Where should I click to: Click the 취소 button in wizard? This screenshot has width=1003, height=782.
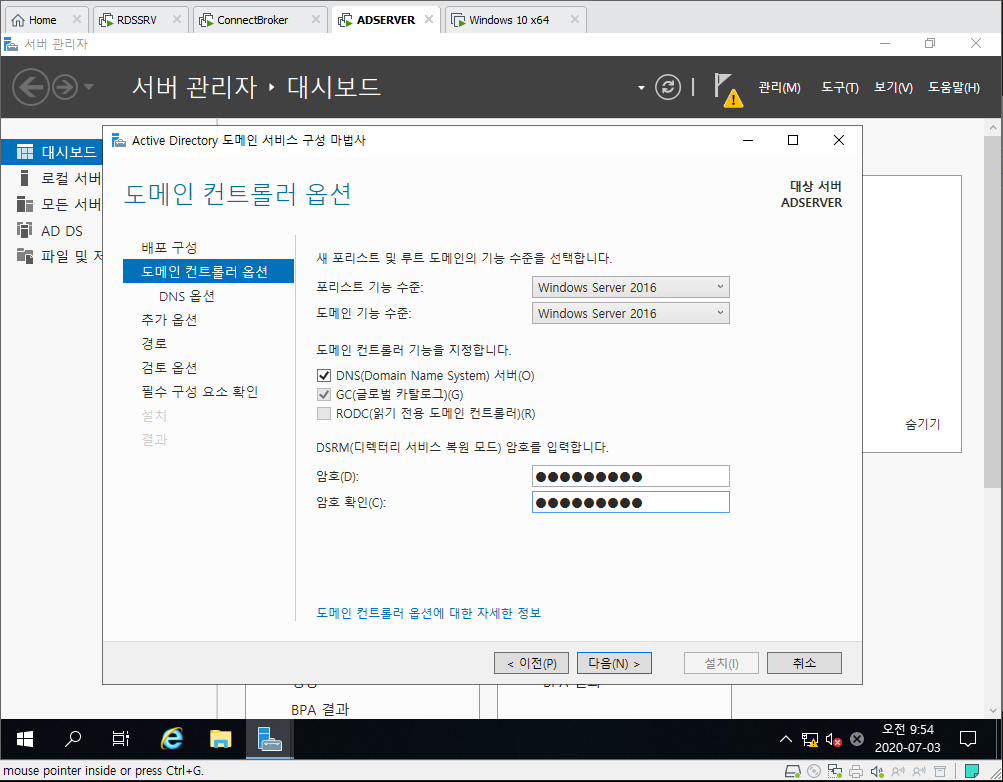804,663
